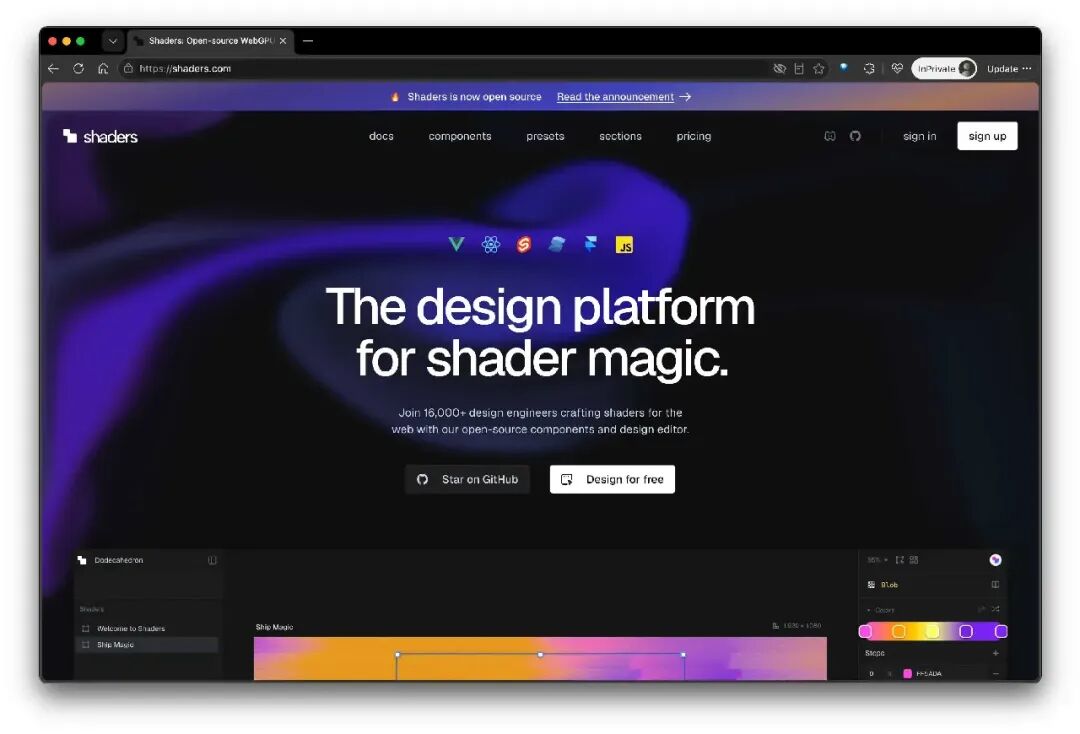
Task: Open the browser extensions puzzle icon
Action: tap(869, 69)
